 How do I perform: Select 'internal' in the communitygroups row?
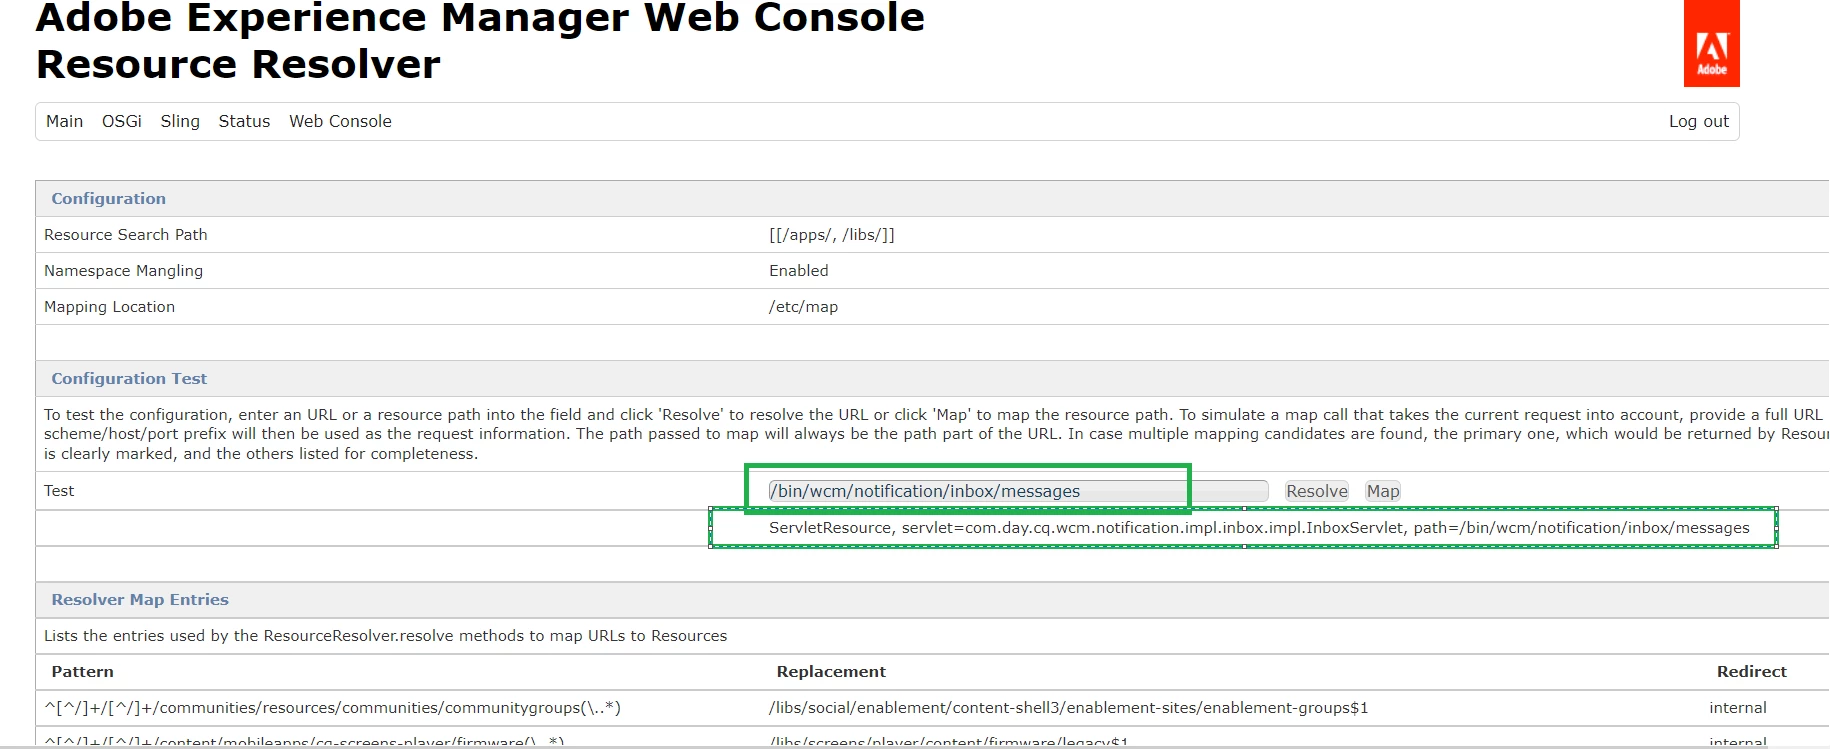pos(1738,708)
